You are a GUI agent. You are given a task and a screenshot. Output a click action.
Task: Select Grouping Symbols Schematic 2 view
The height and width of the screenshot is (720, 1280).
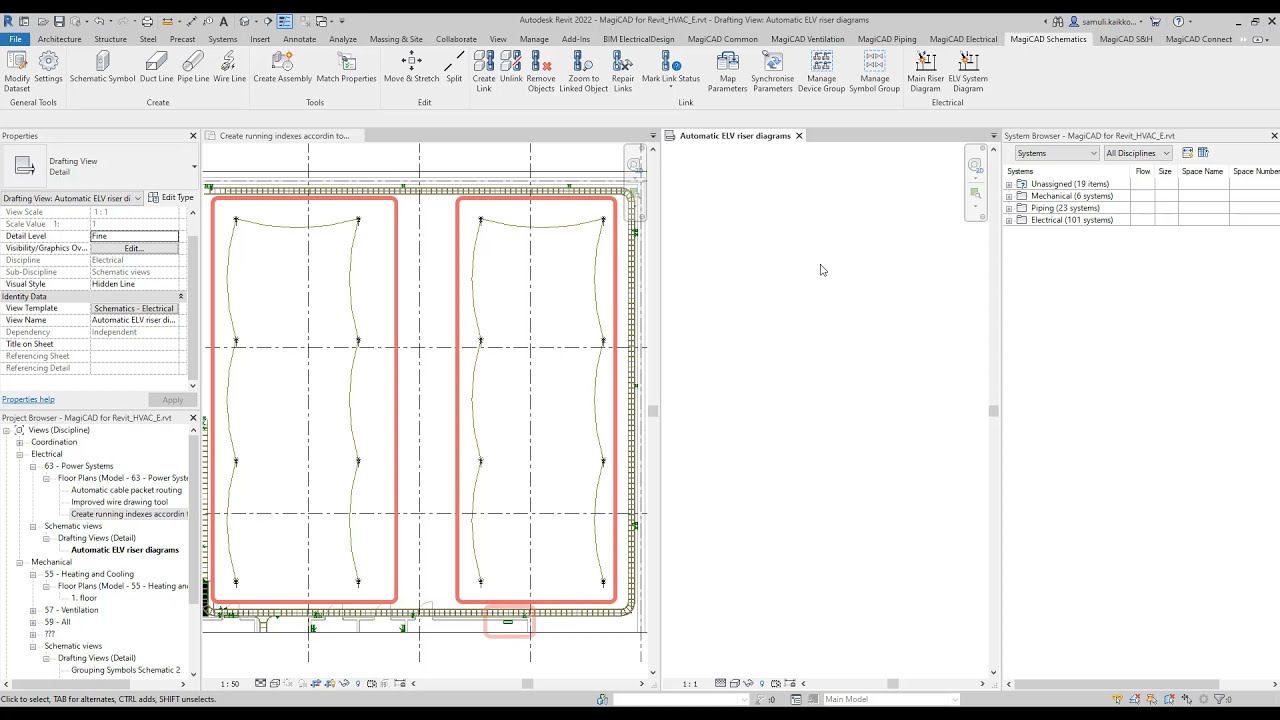pos(126,670)
